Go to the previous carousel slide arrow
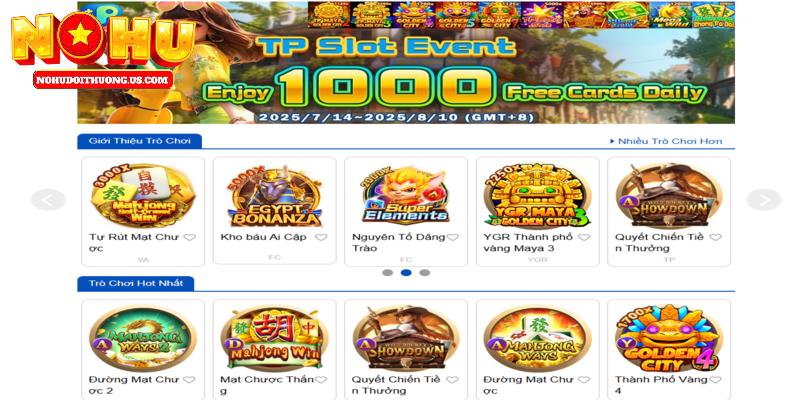 coord(48,200)
